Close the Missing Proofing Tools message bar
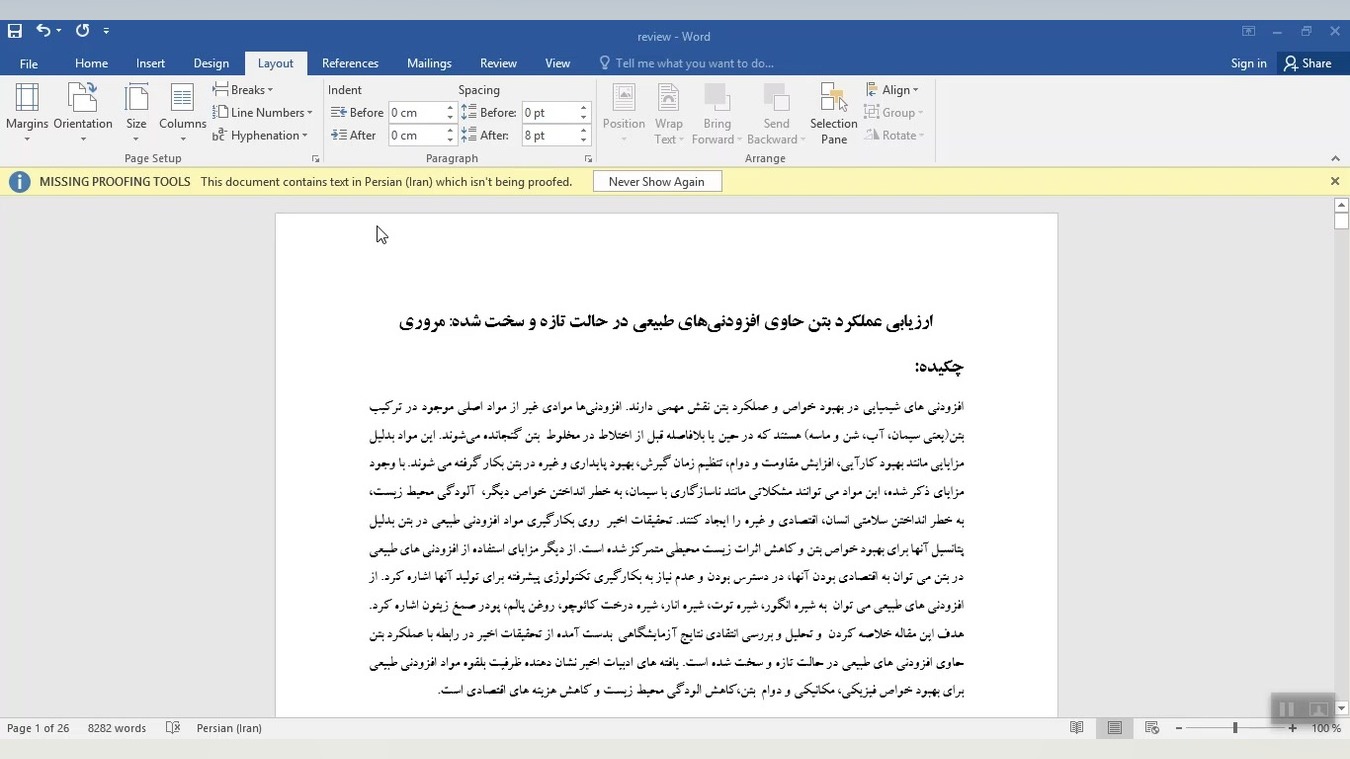The image size is (1350, 759). click(1334, 182)
